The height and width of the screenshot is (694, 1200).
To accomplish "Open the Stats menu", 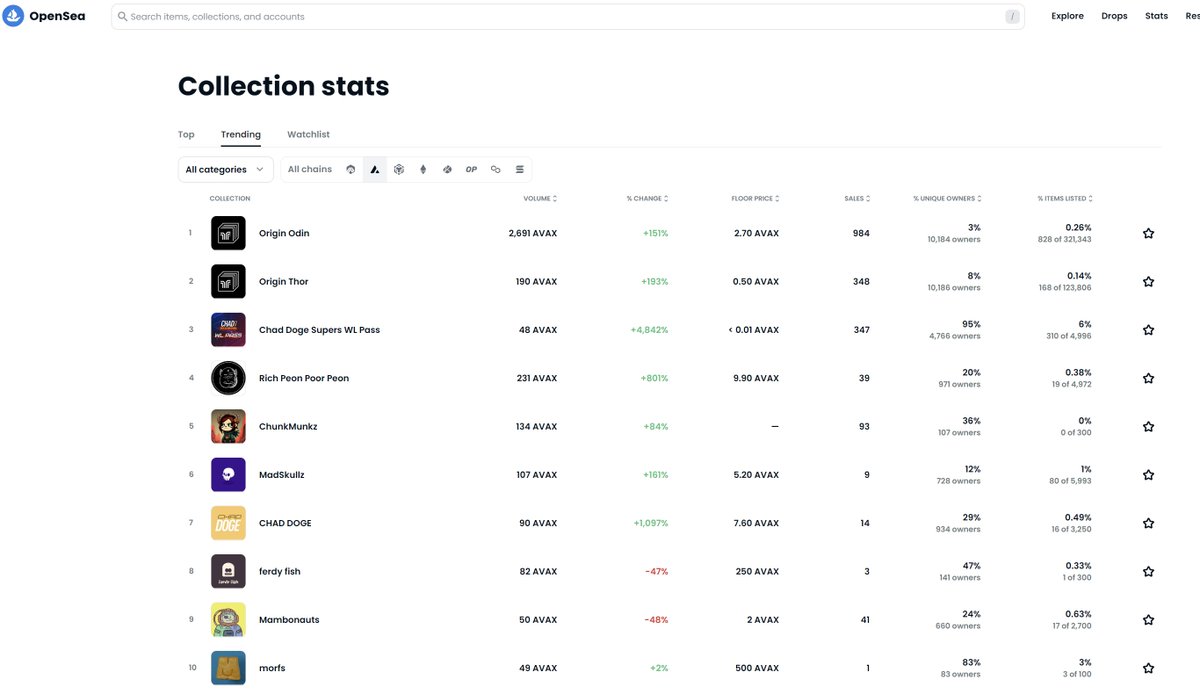I will pyautogui.click(x=1156, y=16).
